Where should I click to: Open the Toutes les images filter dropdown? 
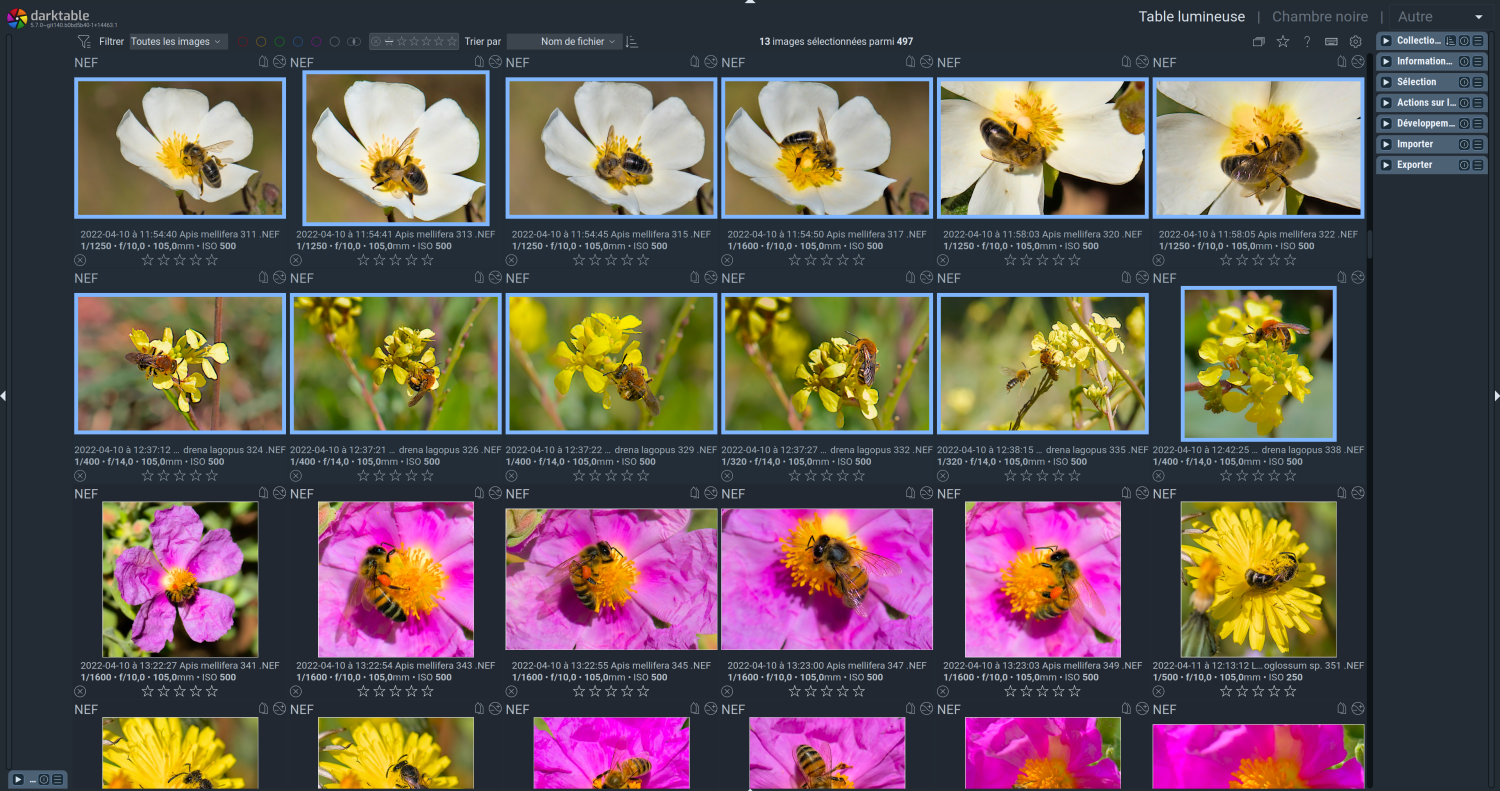click(178, 42)
